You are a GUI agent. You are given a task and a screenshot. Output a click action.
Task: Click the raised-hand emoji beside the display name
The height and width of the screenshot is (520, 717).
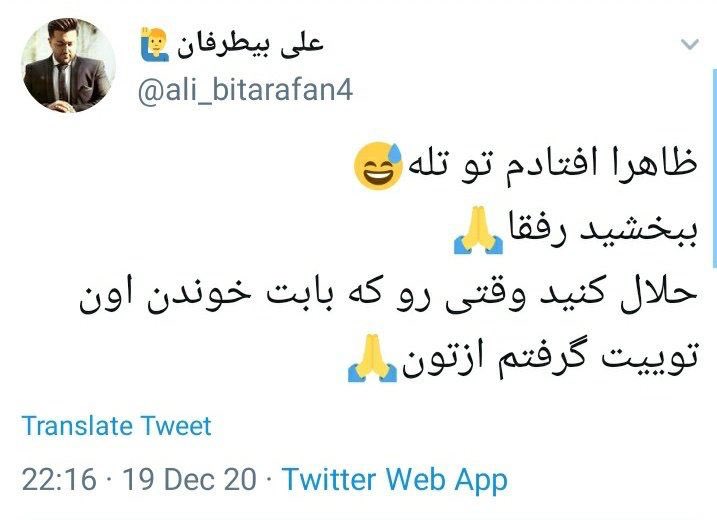[155, 45]
